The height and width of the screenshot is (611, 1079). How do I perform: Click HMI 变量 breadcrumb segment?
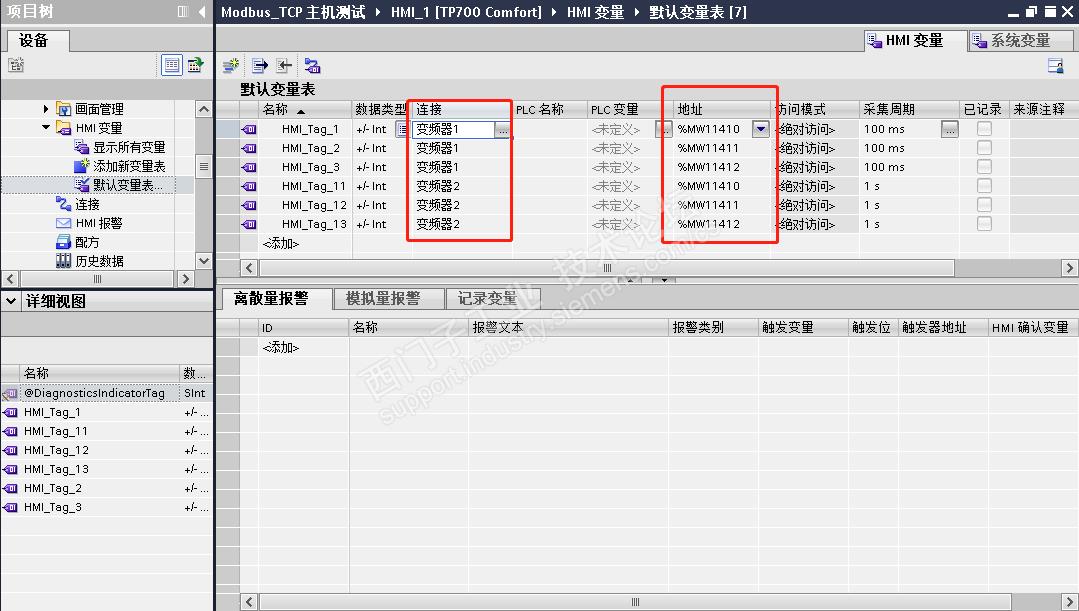click(595, 12)
